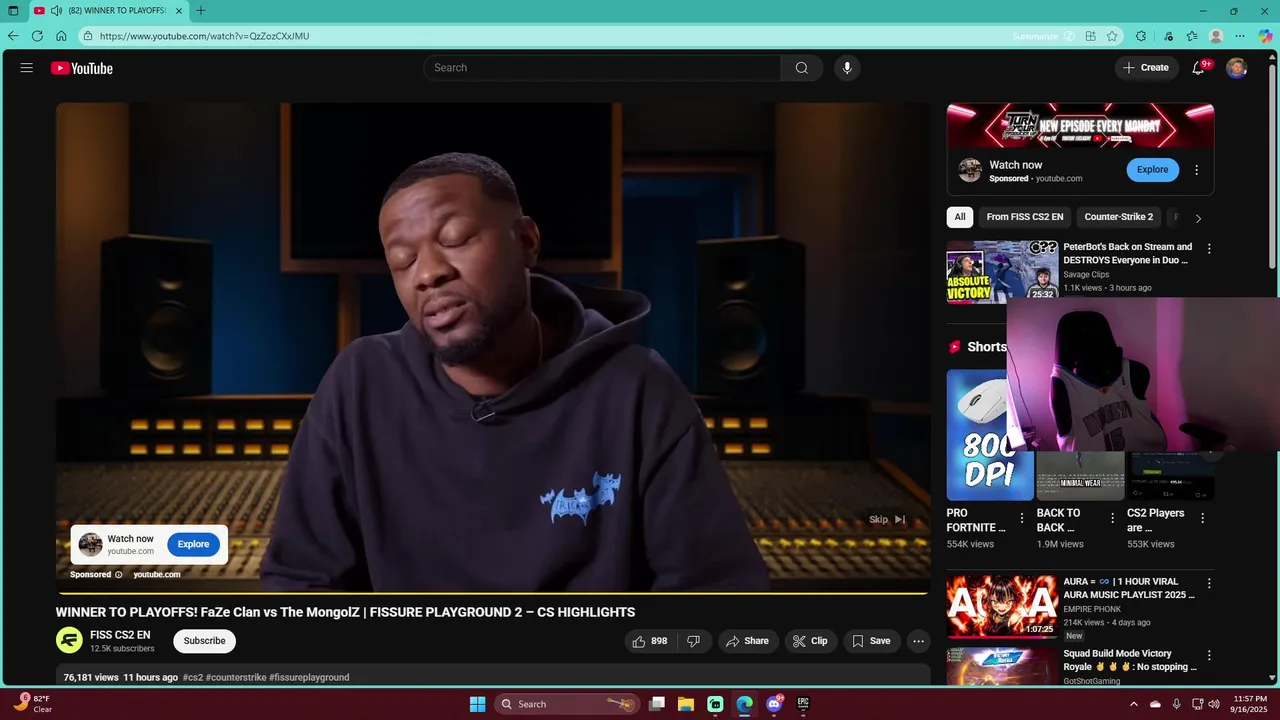The height and width of the screenshot is (720, 1280).
Task: Select the Counter-Strike 2 filter chip
Action: 1119,217
